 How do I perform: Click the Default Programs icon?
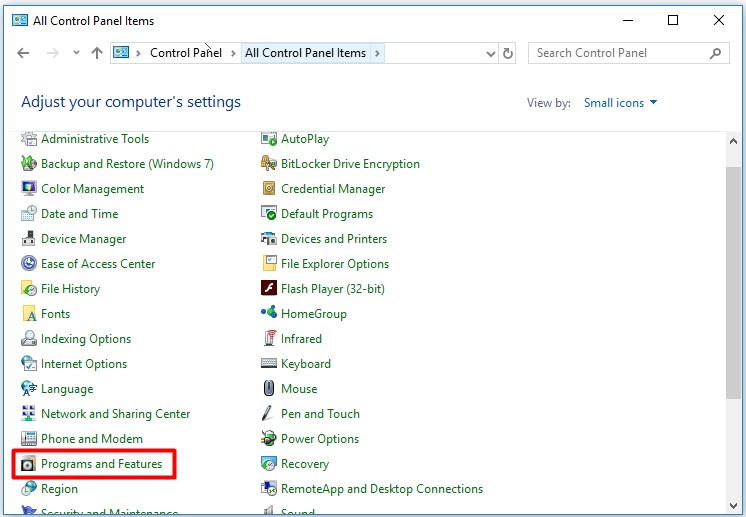(269, 214)
